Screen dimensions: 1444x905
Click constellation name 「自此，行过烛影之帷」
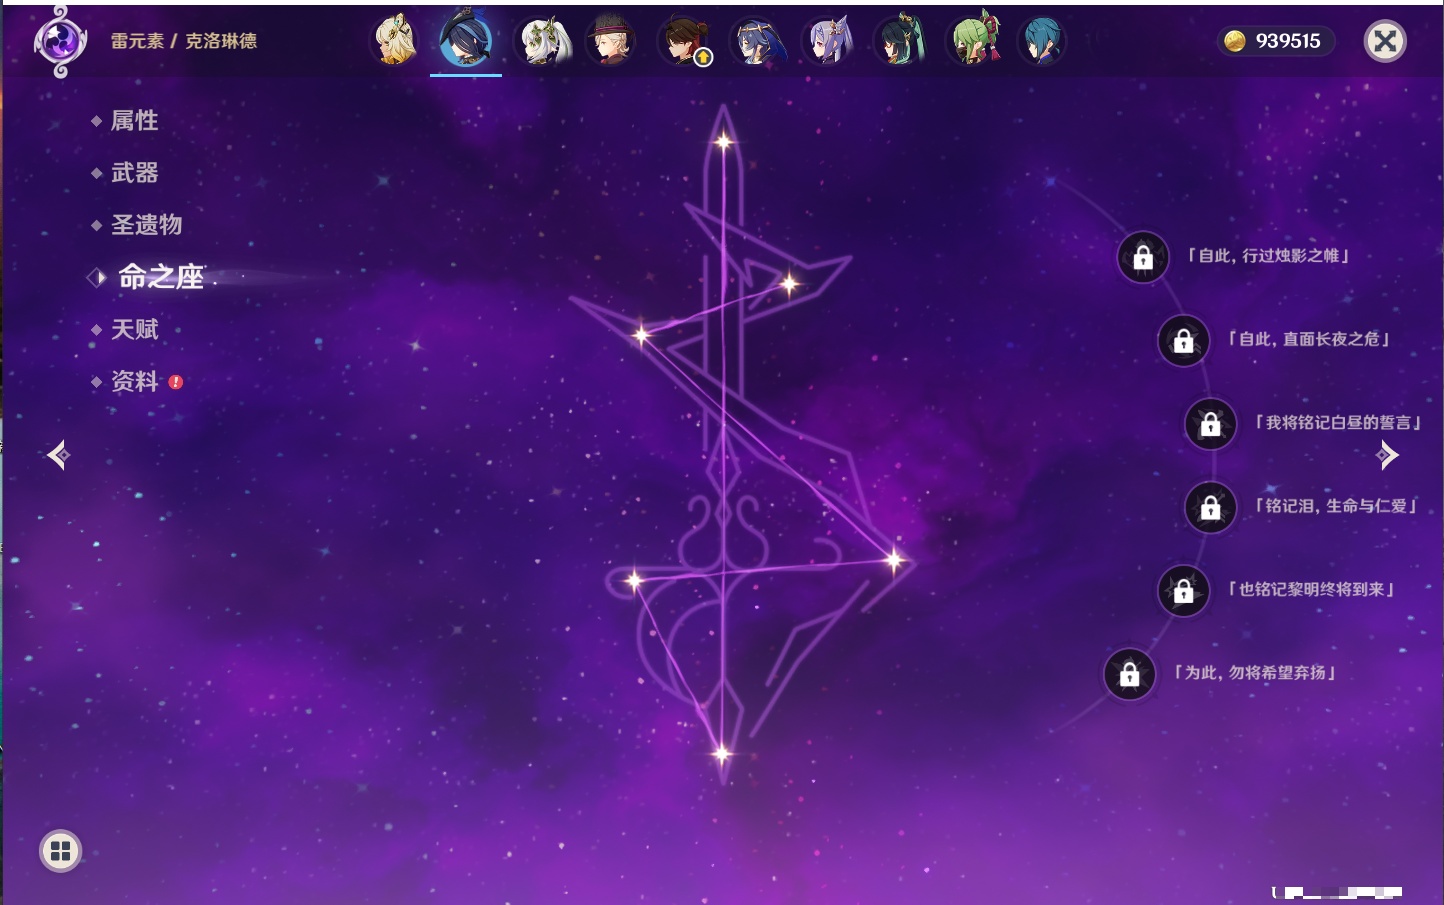[x=1268, y=256]
